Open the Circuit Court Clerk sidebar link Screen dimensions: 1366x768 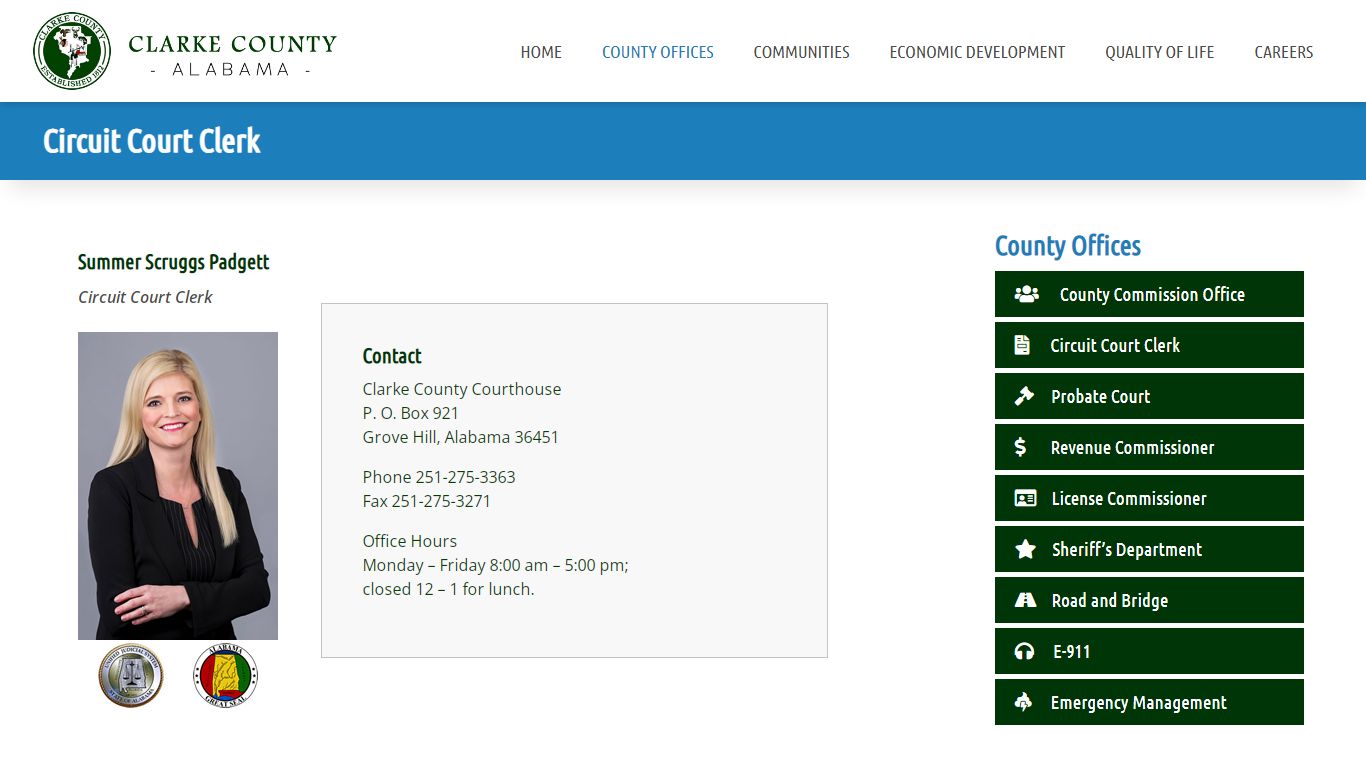pyautogui.click(x=1149, y=345)
